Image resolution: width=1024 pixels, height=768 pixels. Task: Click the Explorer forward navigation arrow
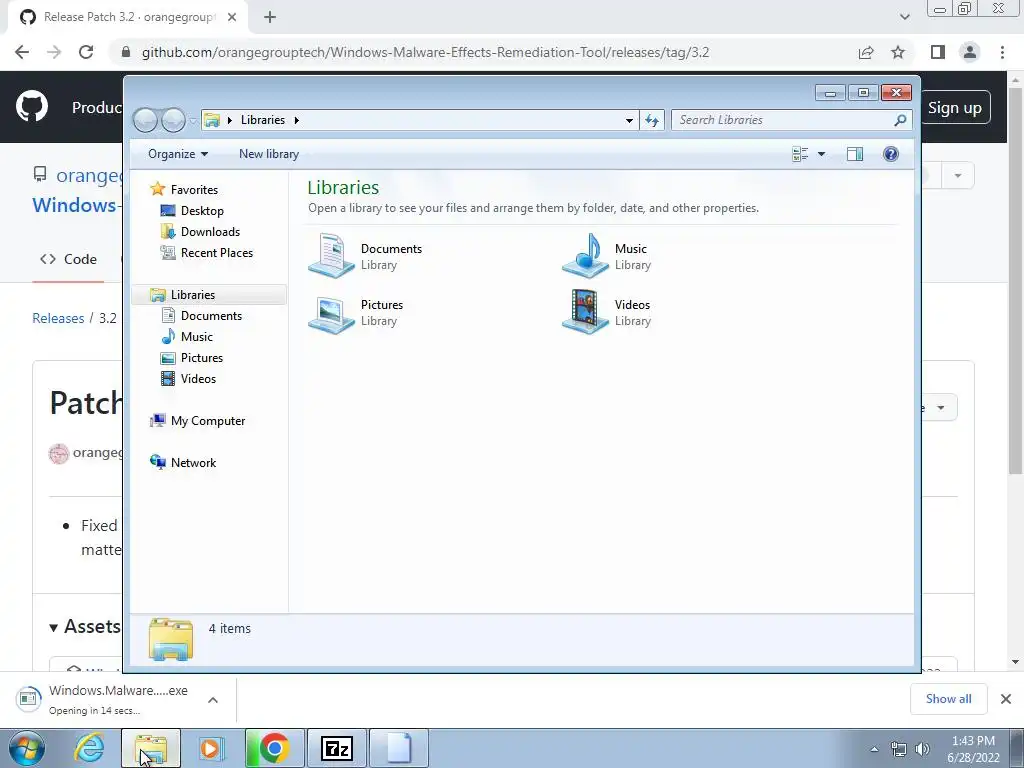click(173, 120)
